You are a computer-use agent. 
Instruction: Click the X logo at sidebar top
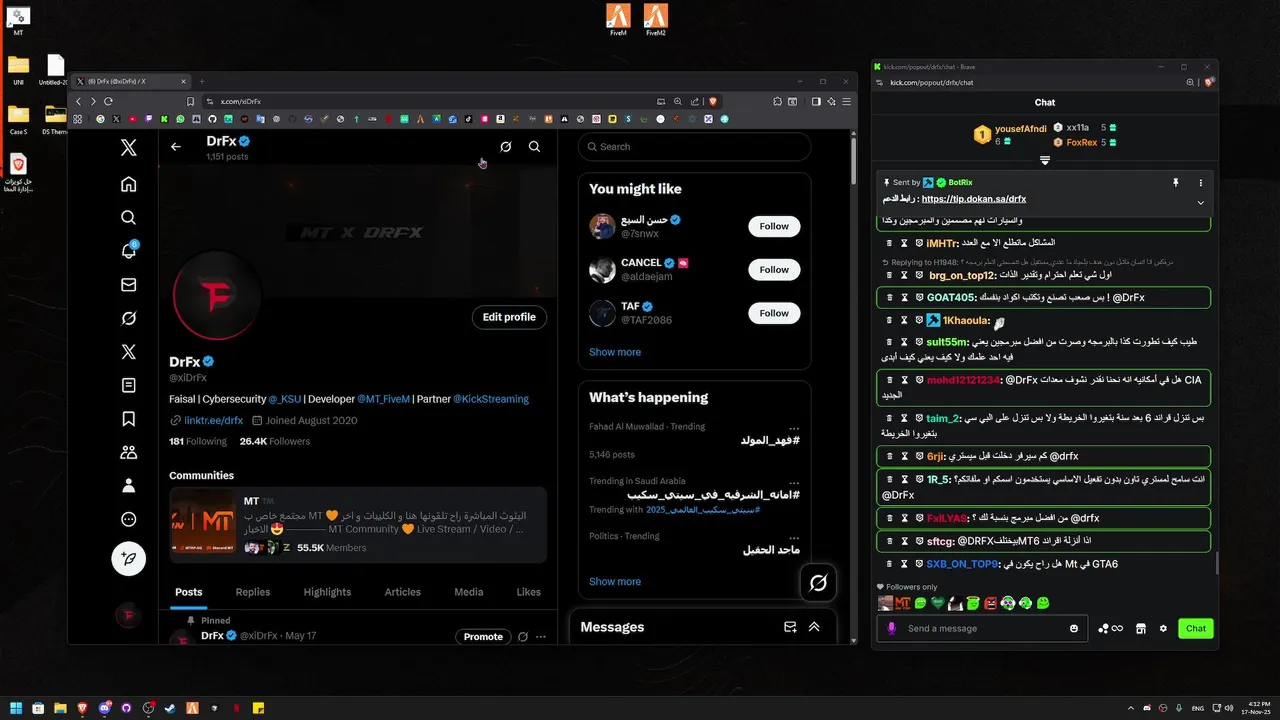[x=128, y=148]
